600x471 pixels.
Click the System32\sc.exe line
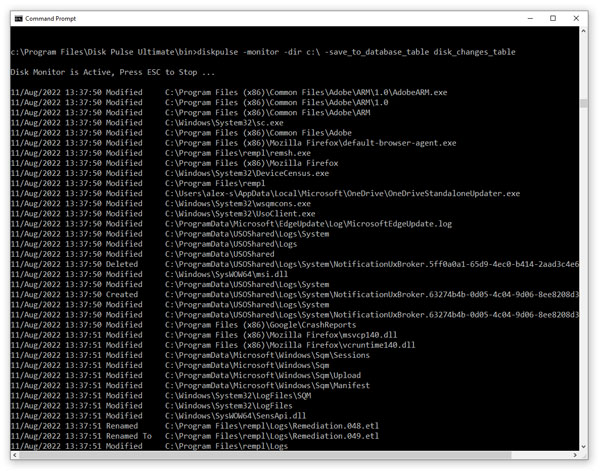[x=147, y=123]
